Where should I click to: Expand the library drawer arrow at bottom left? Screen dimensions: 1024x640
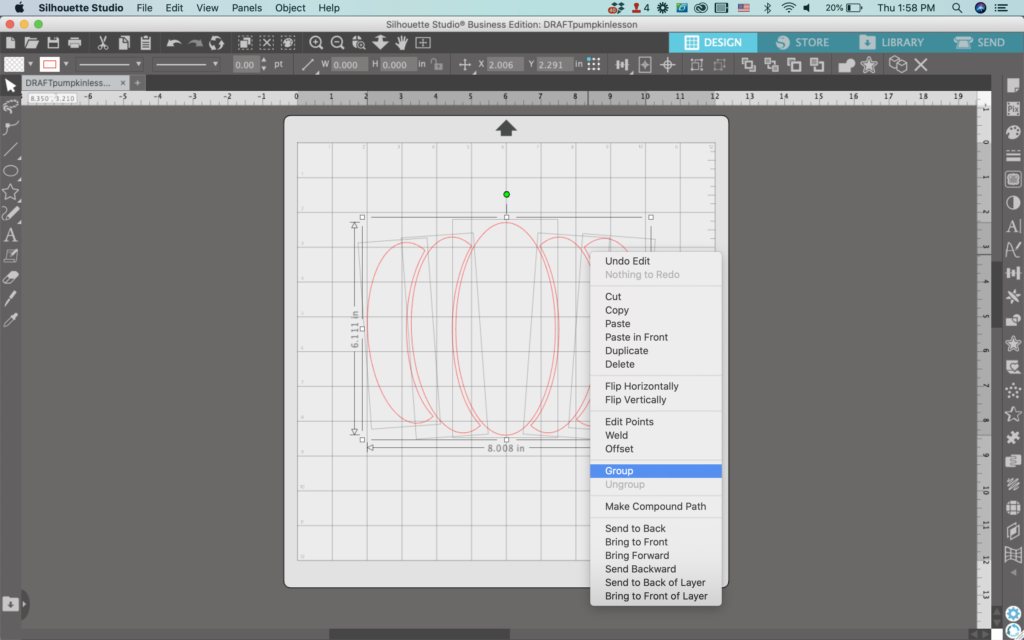(x=24, y=604)
